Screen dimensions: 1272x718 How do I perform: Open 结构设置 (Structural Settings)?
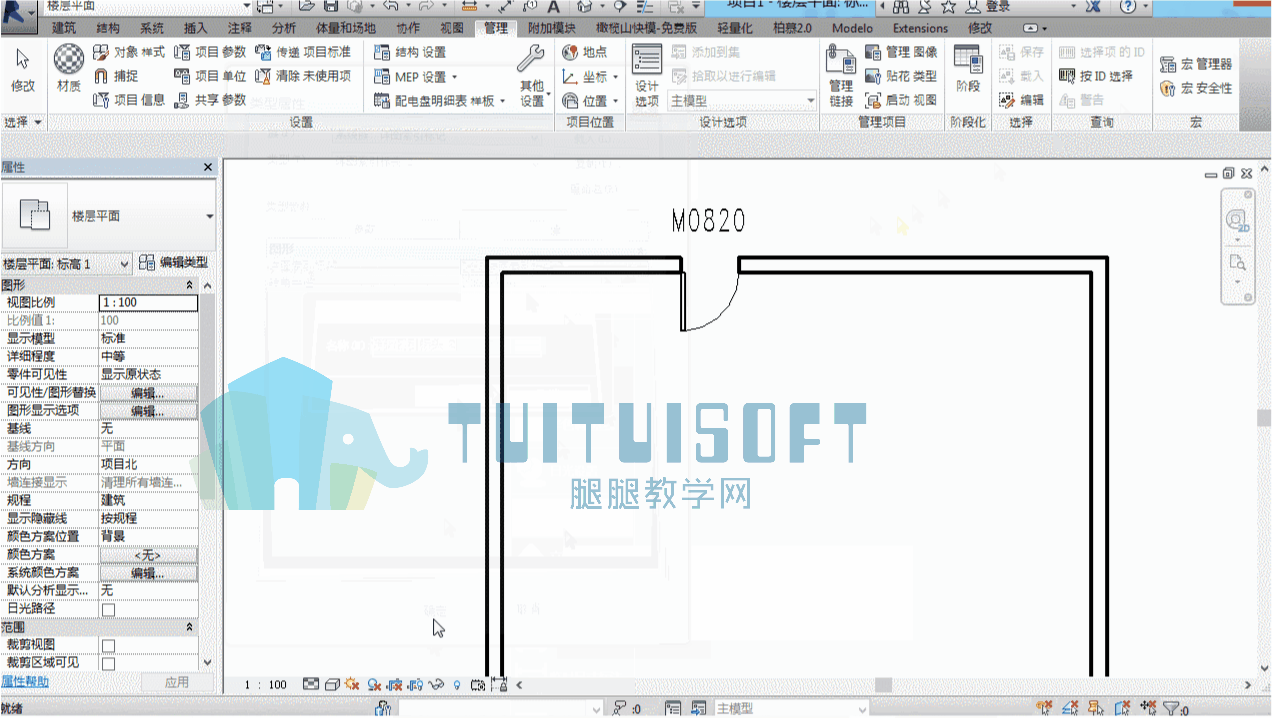click(x=410, y=52)
